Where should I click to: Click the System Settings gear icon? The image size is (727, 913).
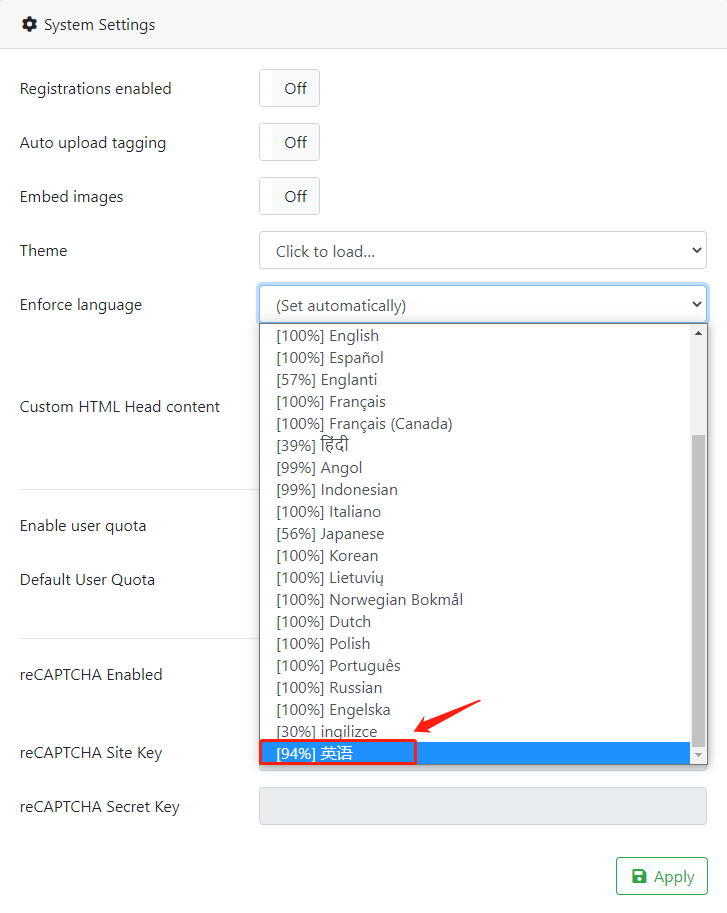(x=29, y=24)
